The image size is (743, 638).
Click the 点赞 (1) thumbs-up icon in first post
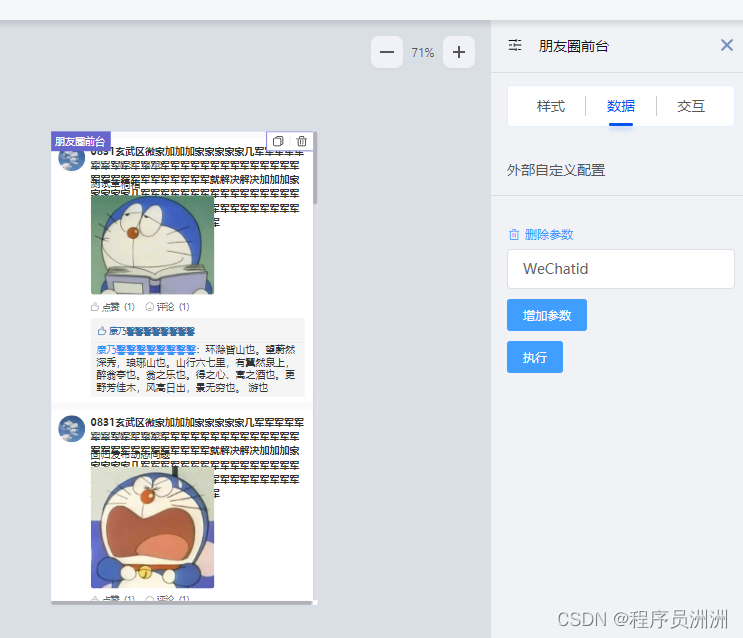point(95,307)
